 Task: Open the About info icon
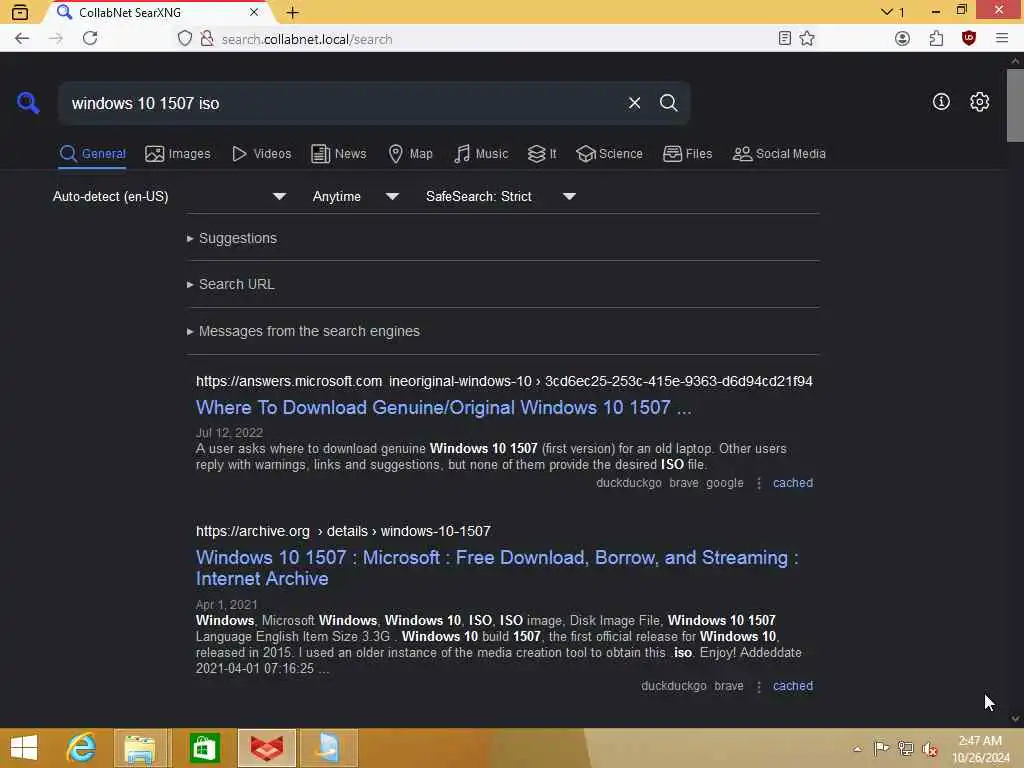coord(941,102)
